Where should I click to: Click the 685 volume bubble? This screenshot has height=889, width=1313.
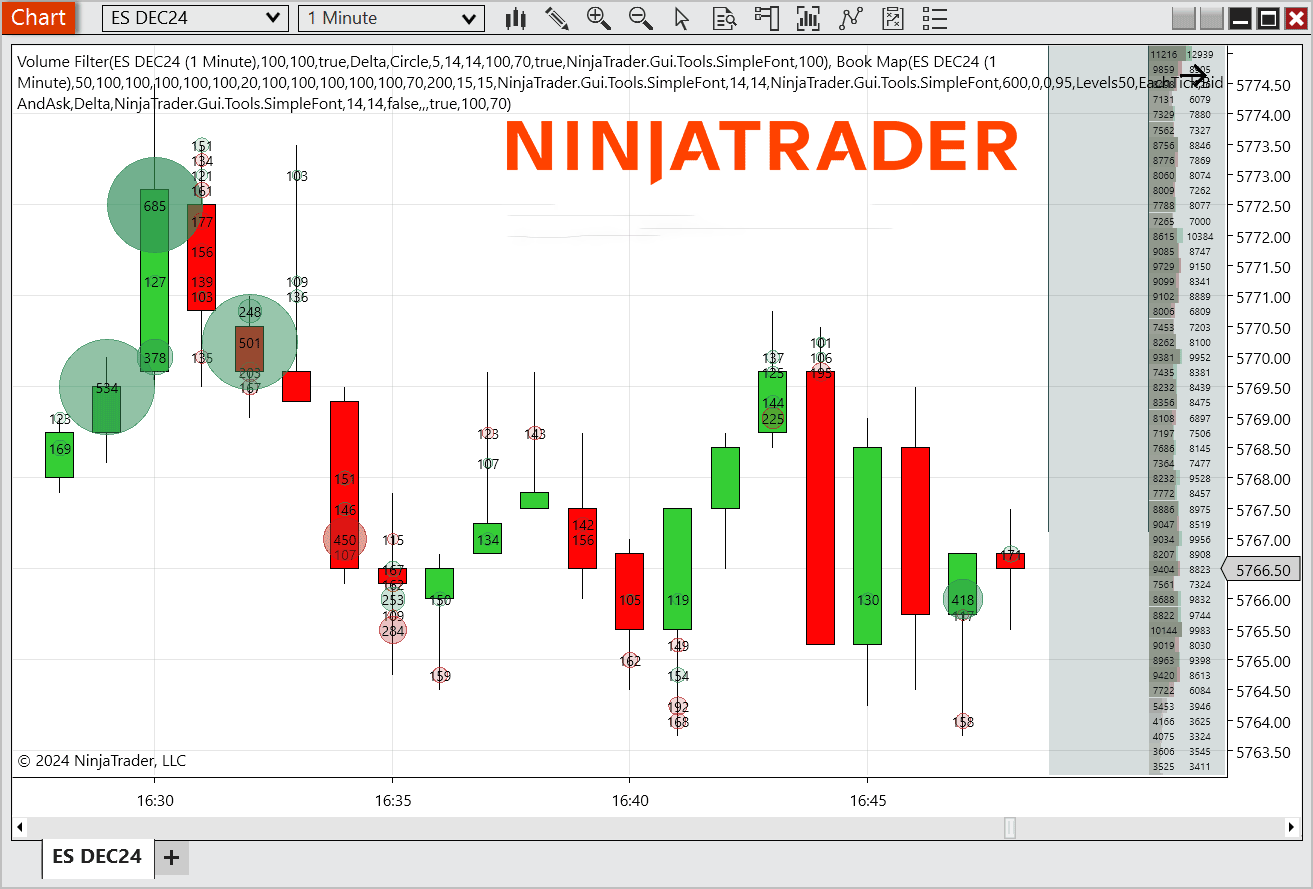click(155, 206)
